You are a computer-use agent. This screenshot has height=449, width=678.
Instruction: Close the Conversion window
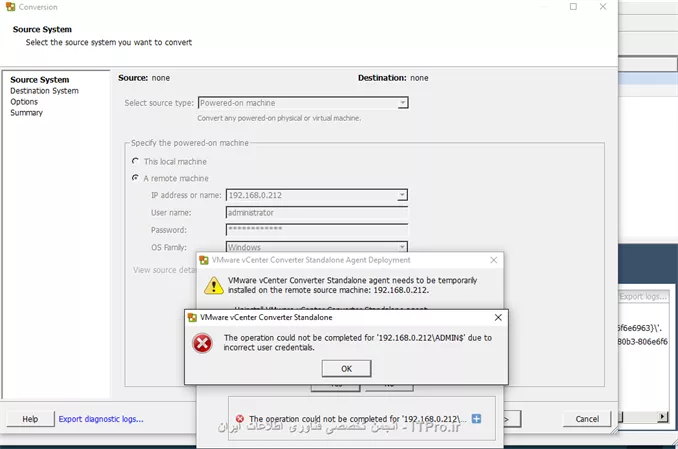603,6
